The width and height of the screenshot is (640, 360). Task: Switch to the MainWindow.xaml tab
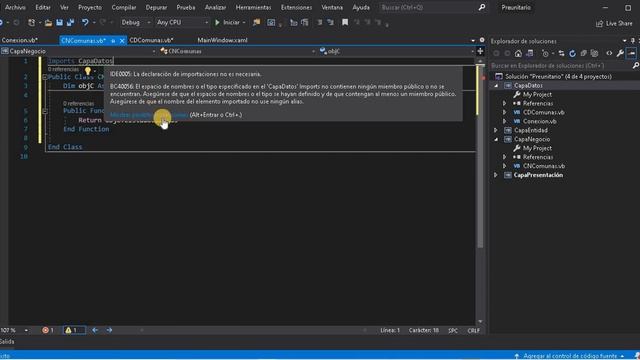[x=222, y=40]
